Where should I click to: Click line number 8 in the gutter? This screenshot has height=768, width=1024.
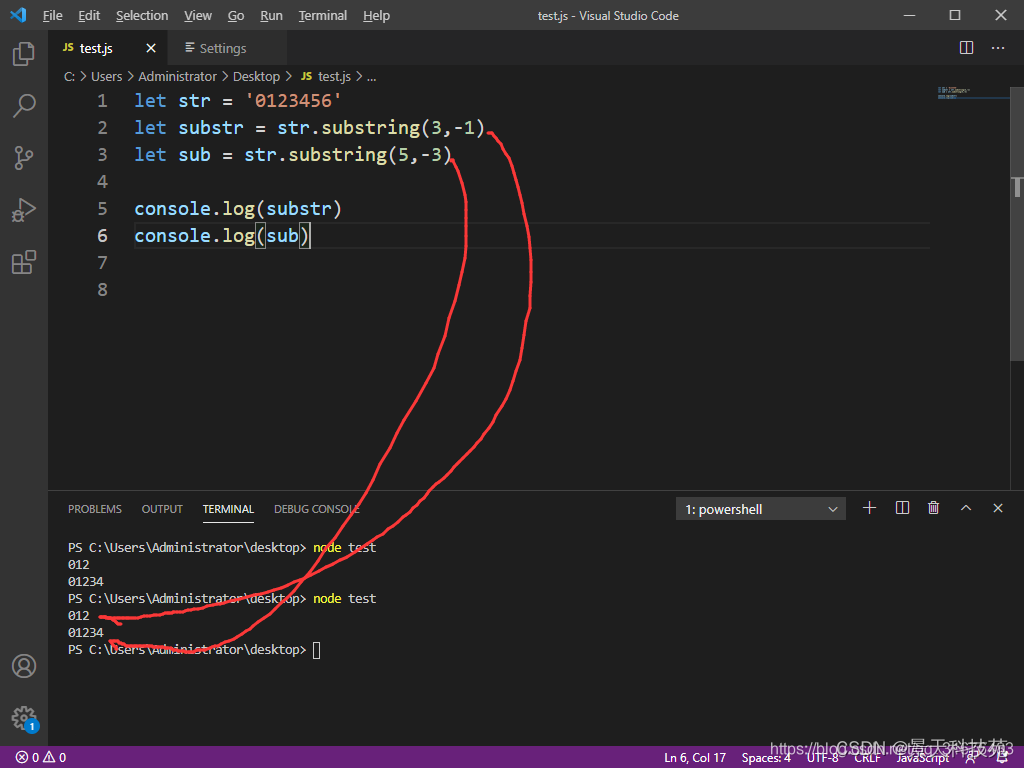click(102, 289)
